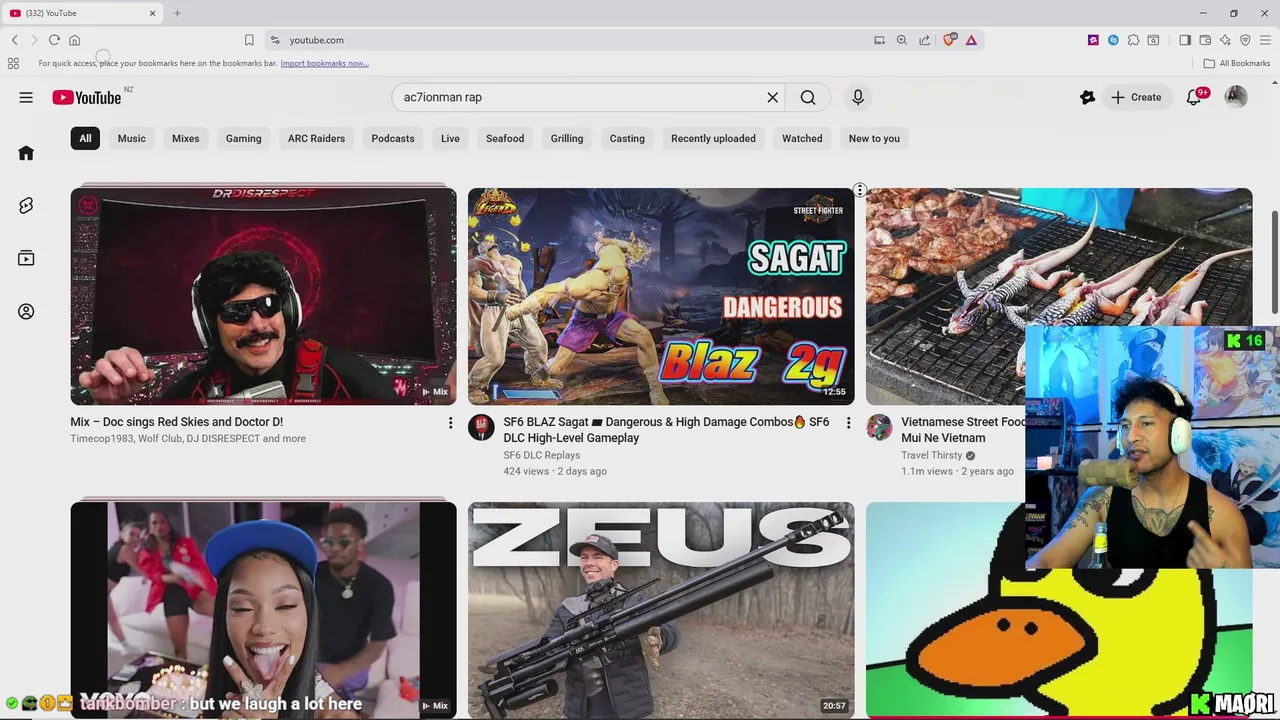Select the Casting filter chip
The height and width of the screenshot is (720, 1280).
pos(627,138)
